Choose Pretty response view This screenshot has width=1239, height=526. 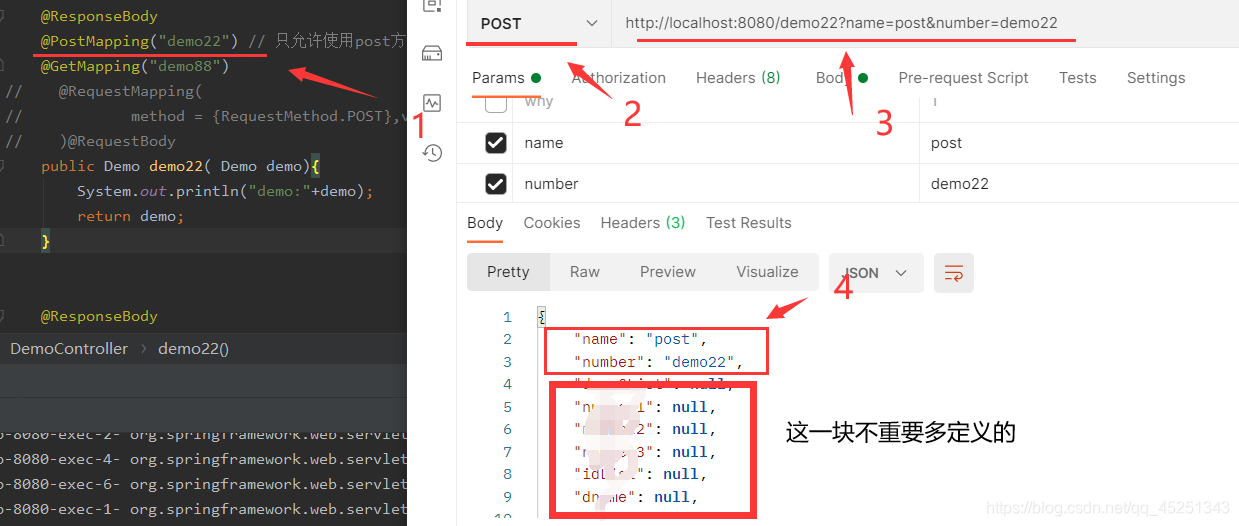pyautogui.click(x=508, y=272)
